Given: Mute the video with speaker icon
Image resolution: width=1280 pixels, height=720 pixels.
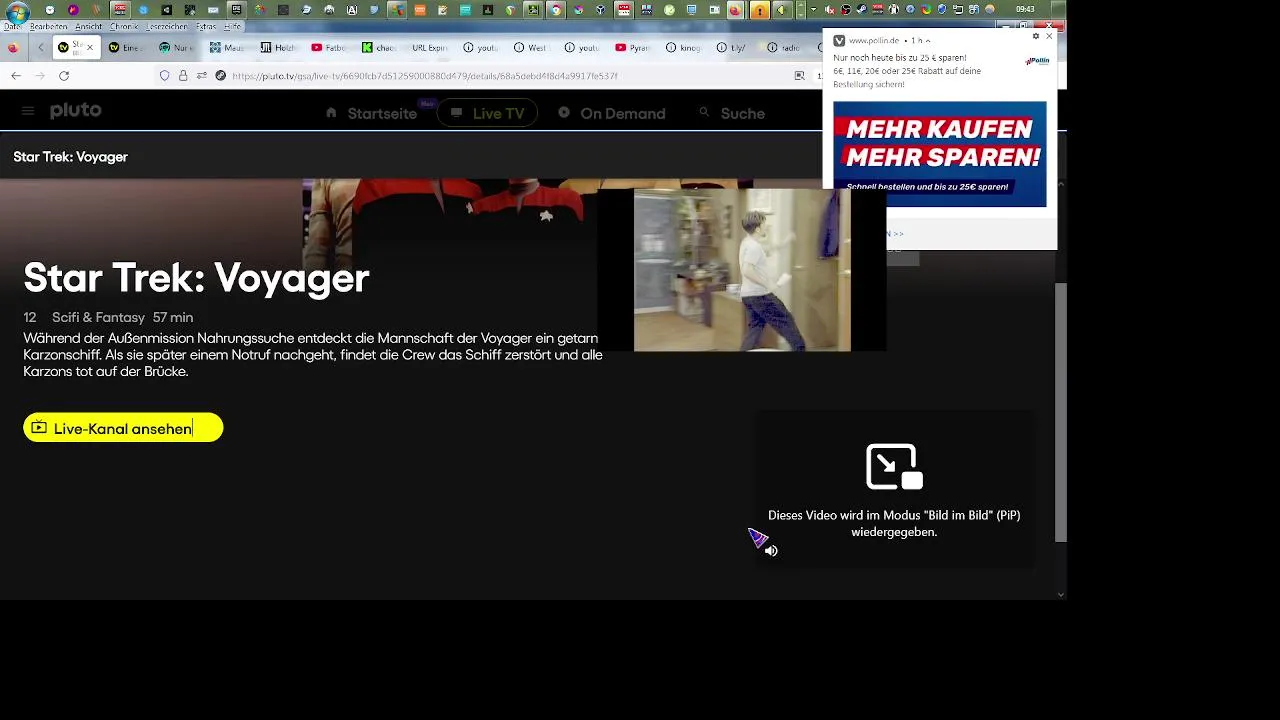Looking at the screenshot, I should [771, 550].
